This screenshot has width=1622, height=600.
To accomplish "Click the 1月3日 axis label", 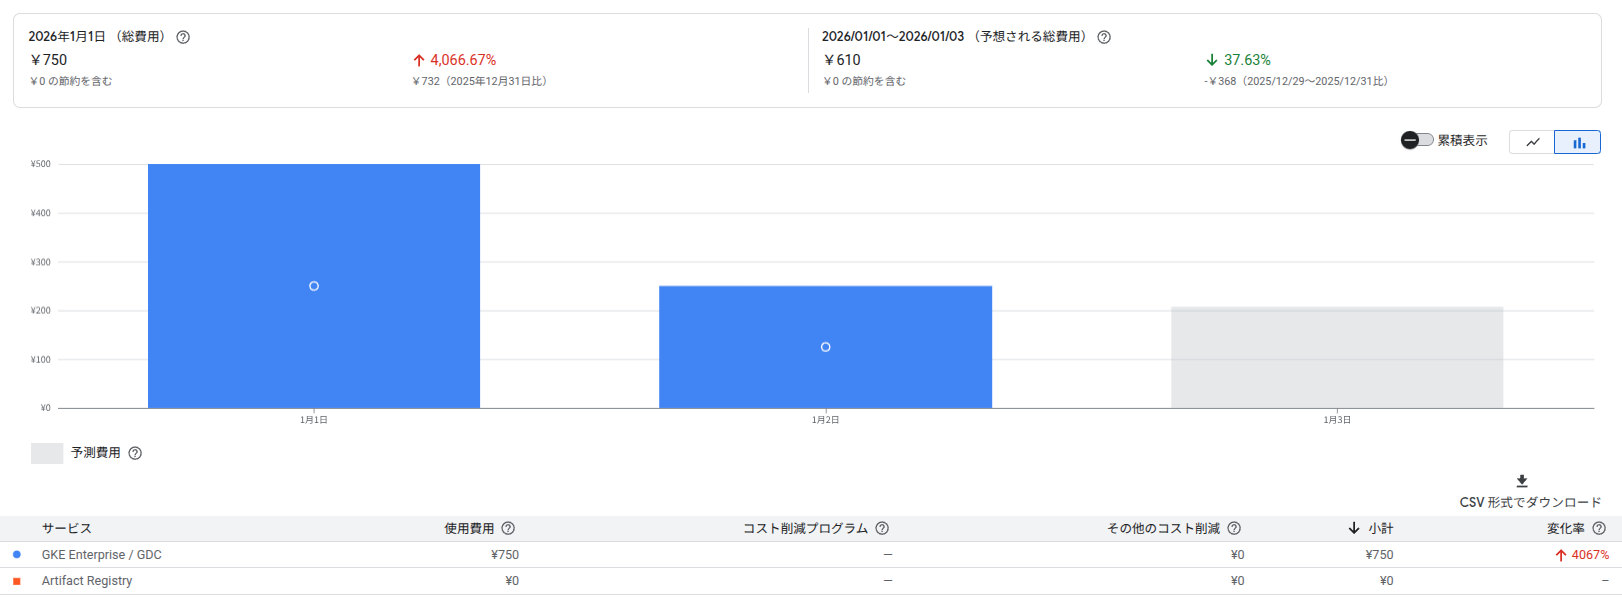I will 1337,420.
